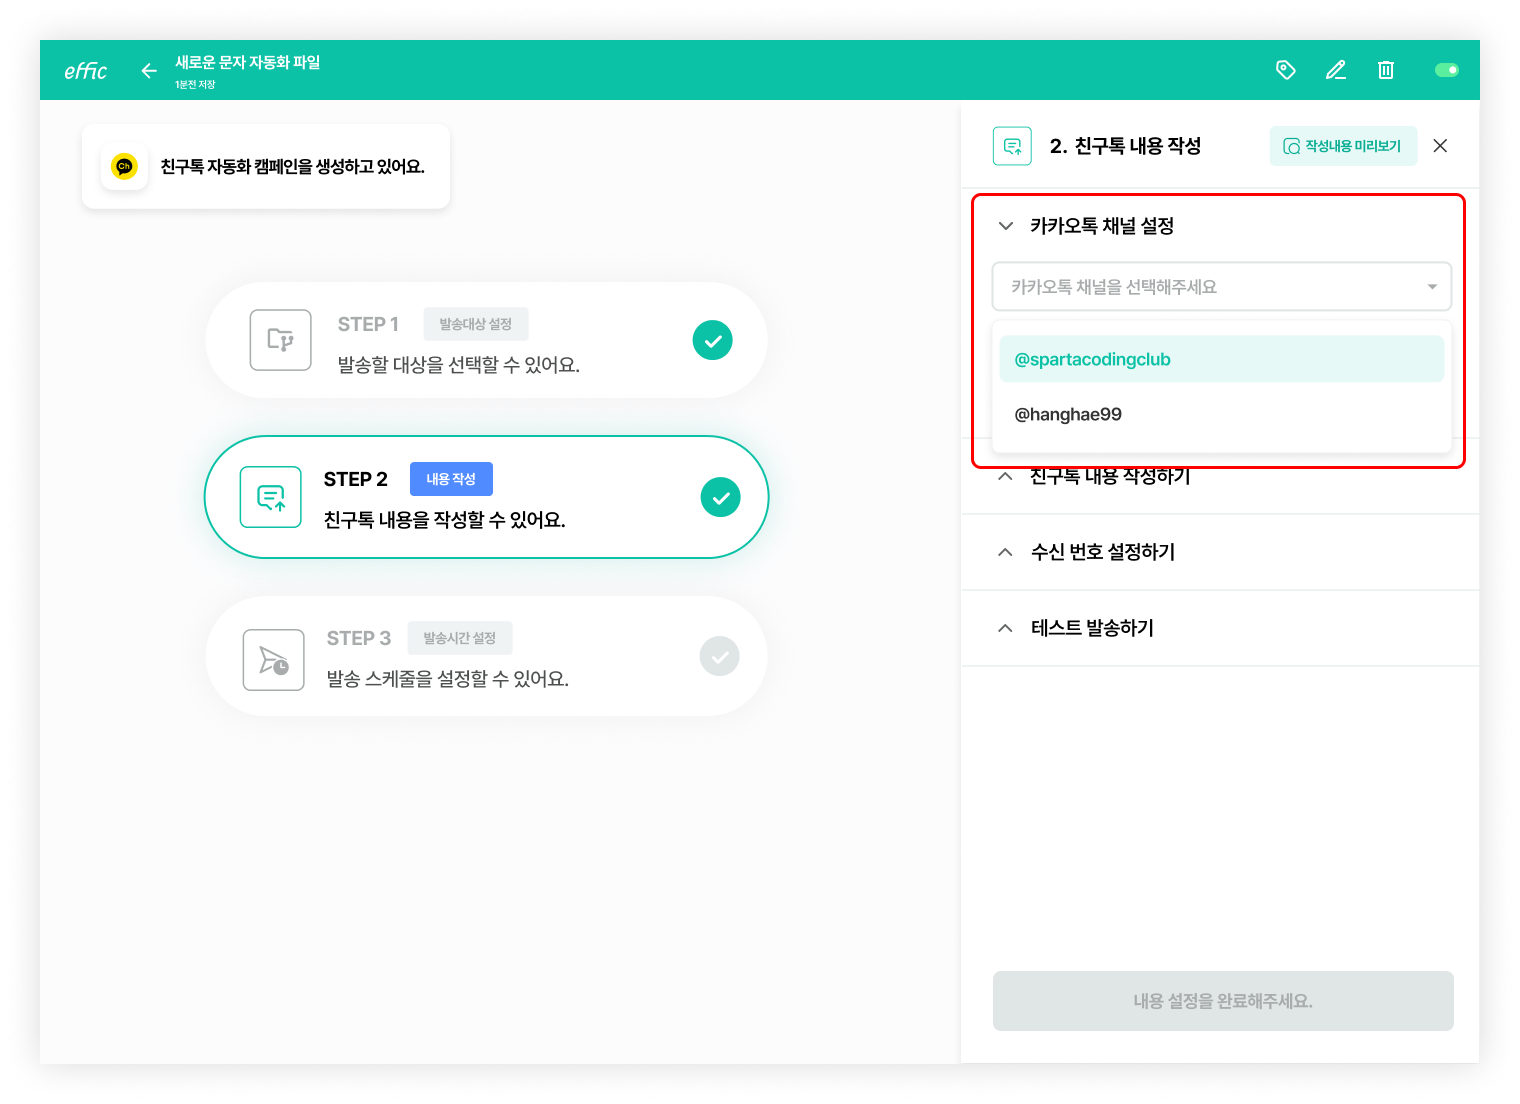This screenshot has width=1520, height=1104.
Task: Click the tag icon in the header
Action: click(x=1286, y=70)
